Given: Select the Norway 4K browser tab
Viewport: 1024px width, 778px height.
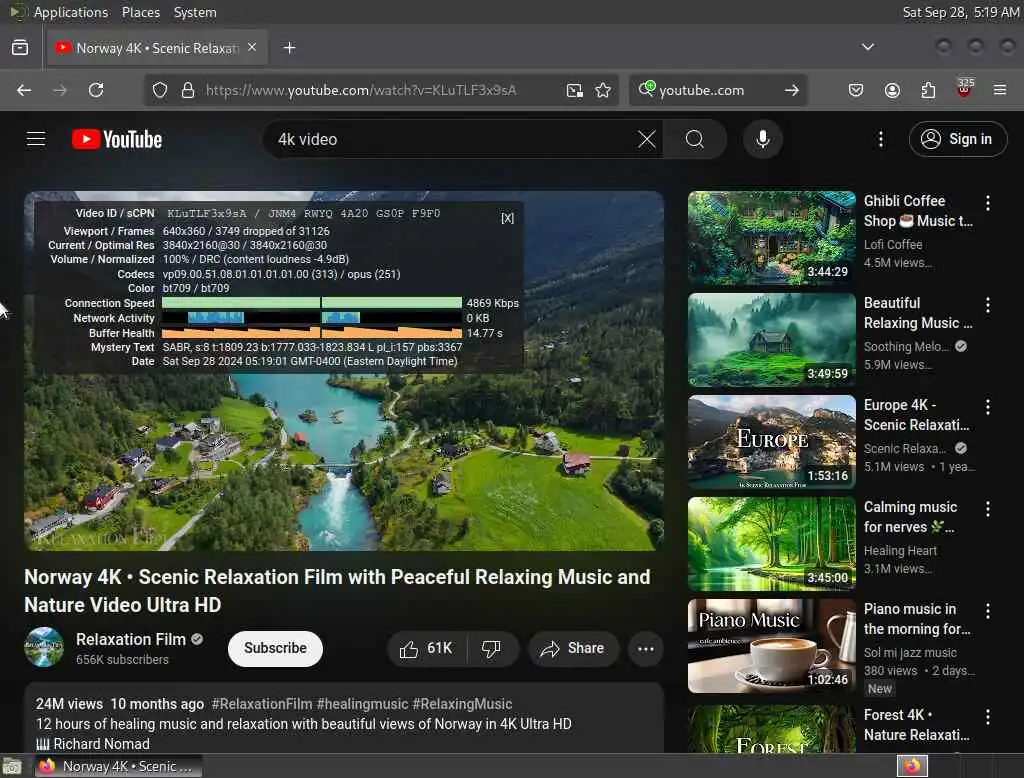Looking at the screenshot, I should click(x=157, y=48).
